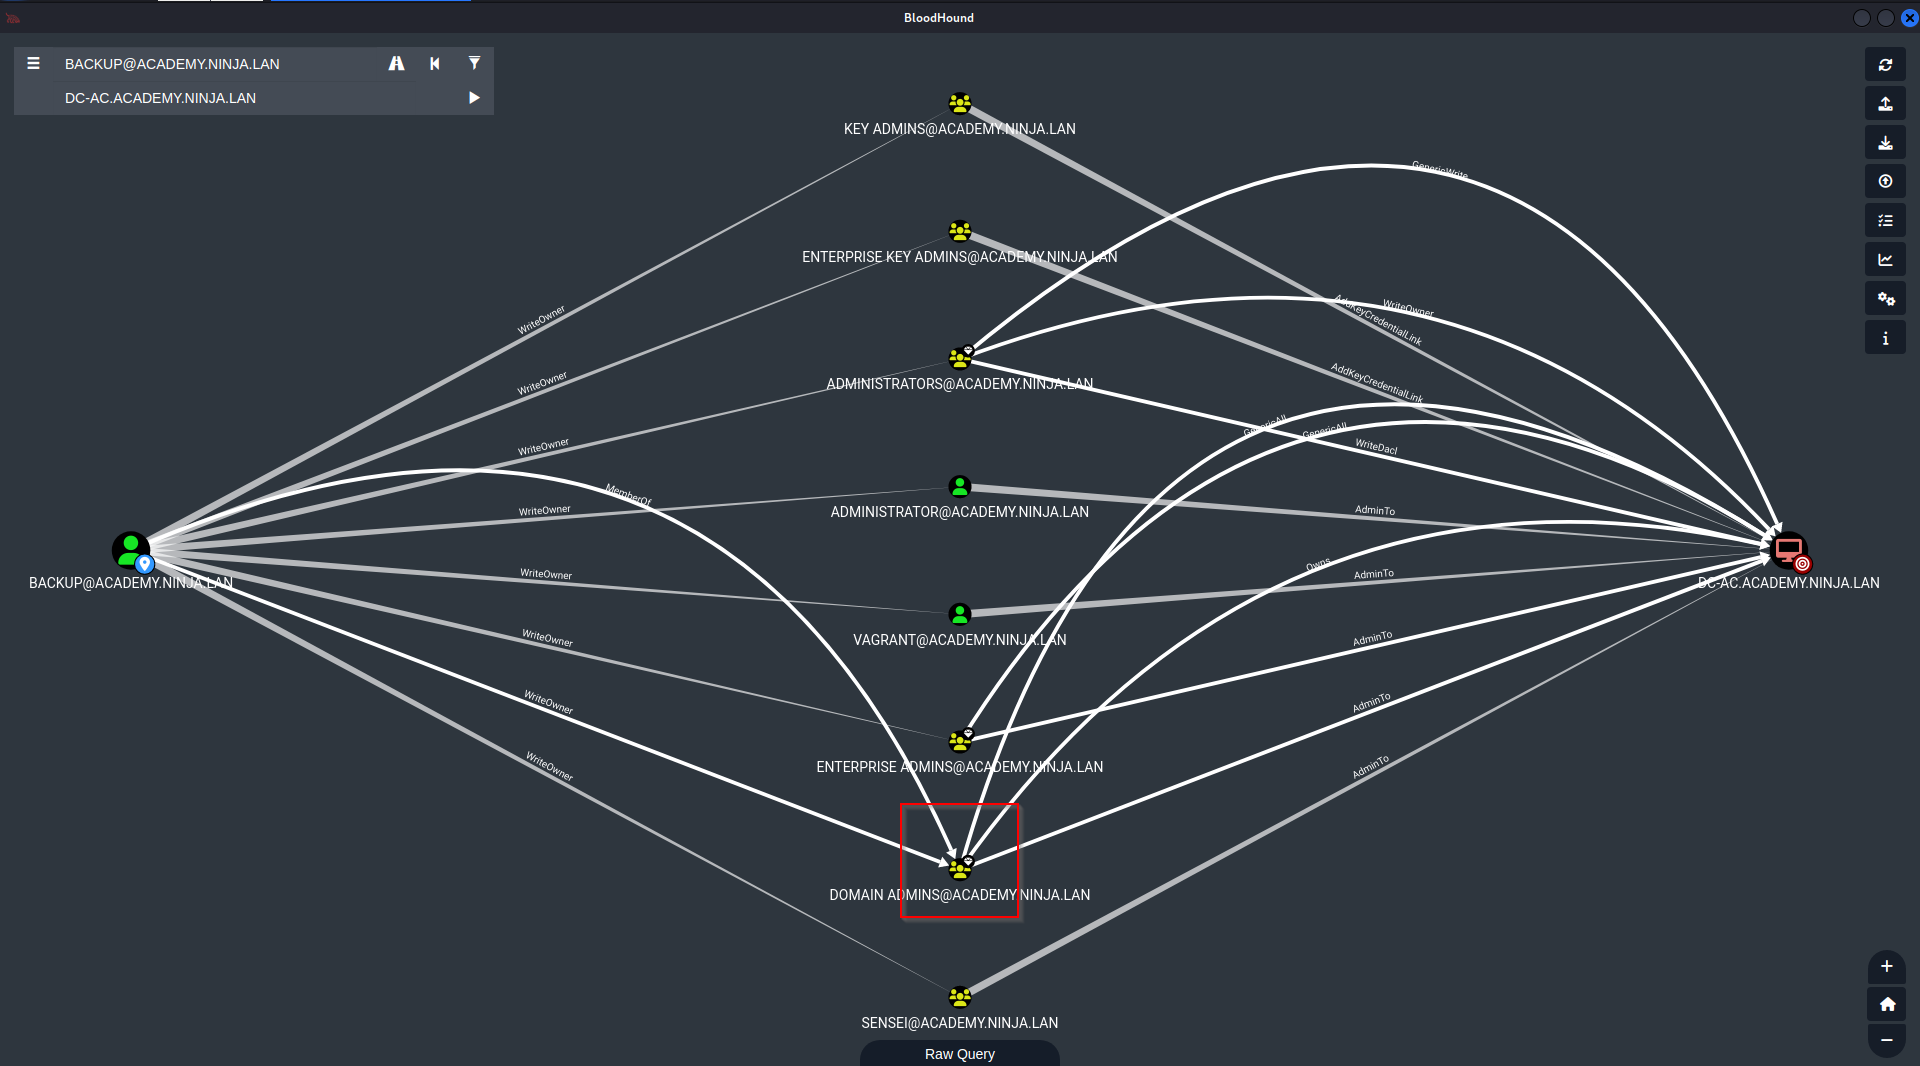Viewport: 1920px width, 1066px height.
Task: Zoom in with the plus button
Action: point(1886,967)
